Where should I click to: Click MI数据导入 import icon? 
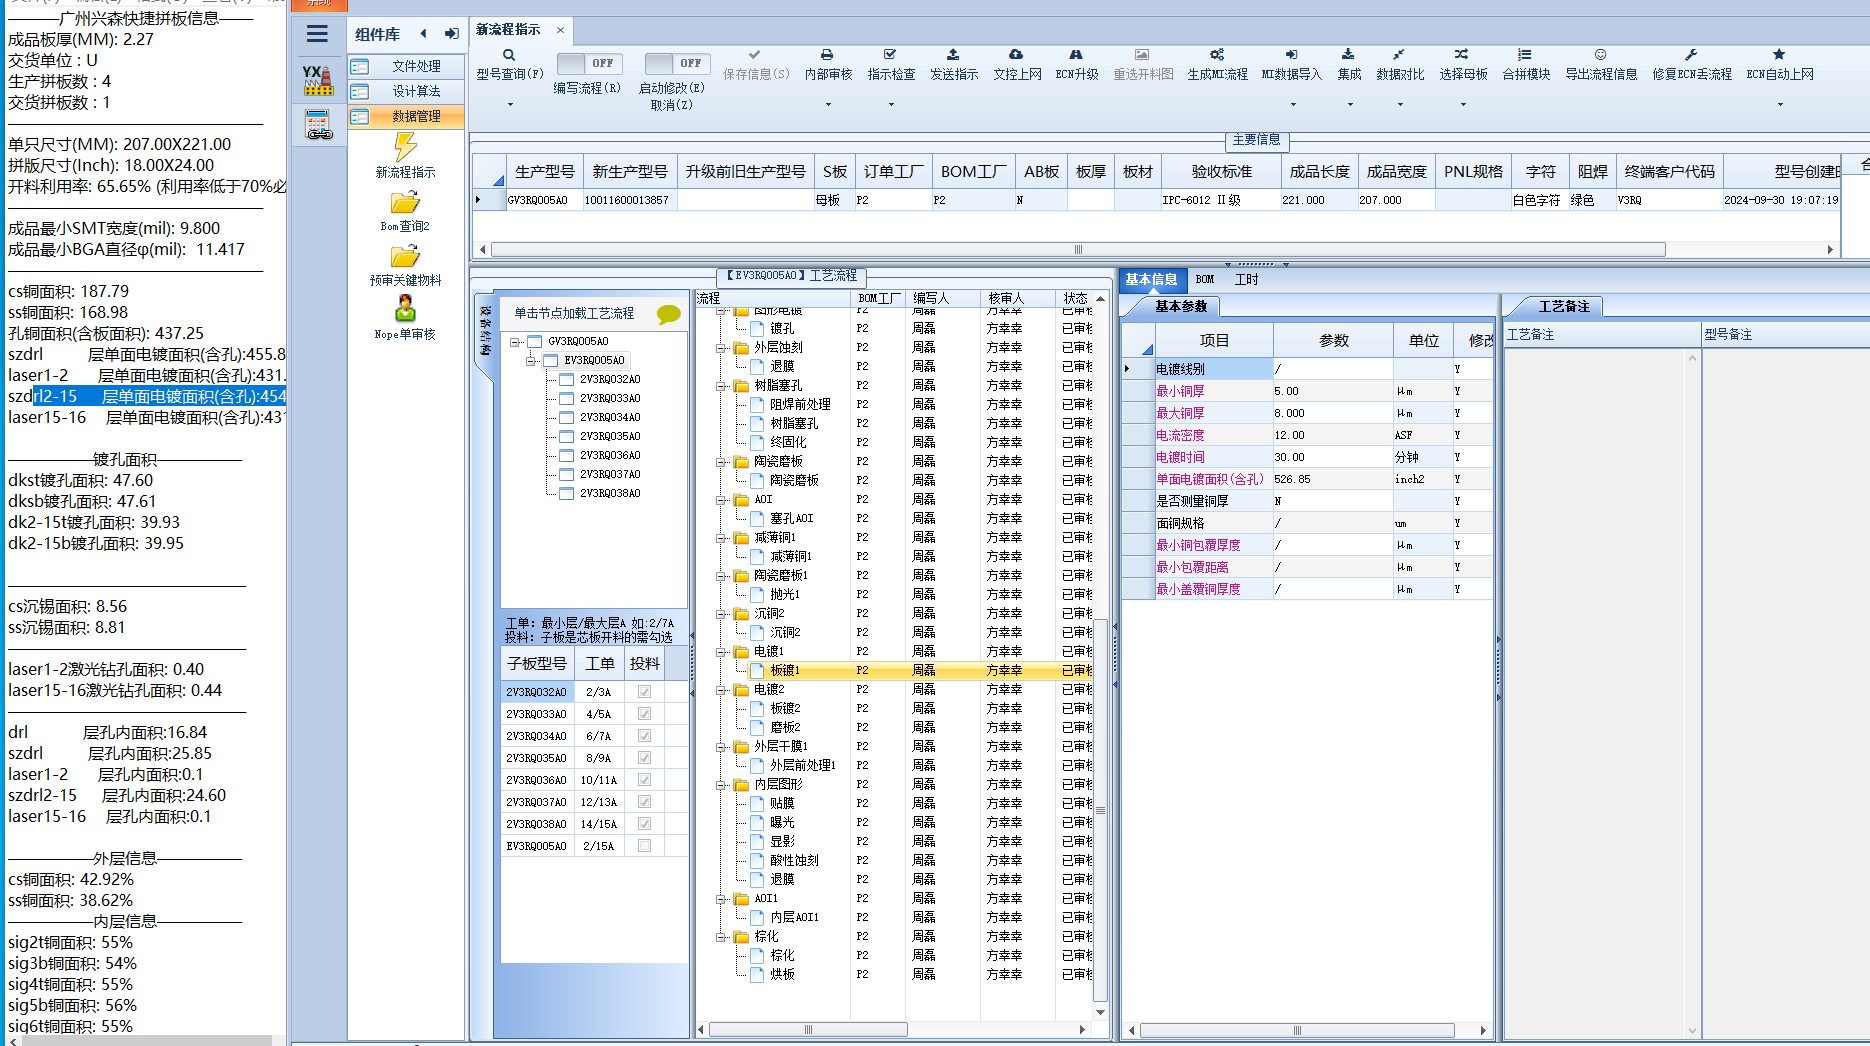[1291, 55]
